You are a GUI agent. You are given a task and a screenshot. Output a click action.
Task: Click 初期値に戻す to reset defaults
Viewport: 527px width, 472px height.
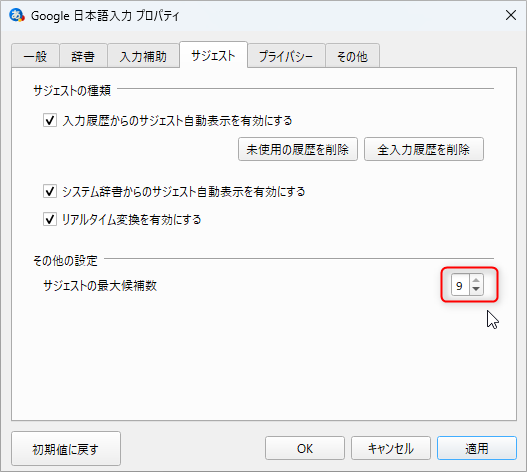coord(66,448)
